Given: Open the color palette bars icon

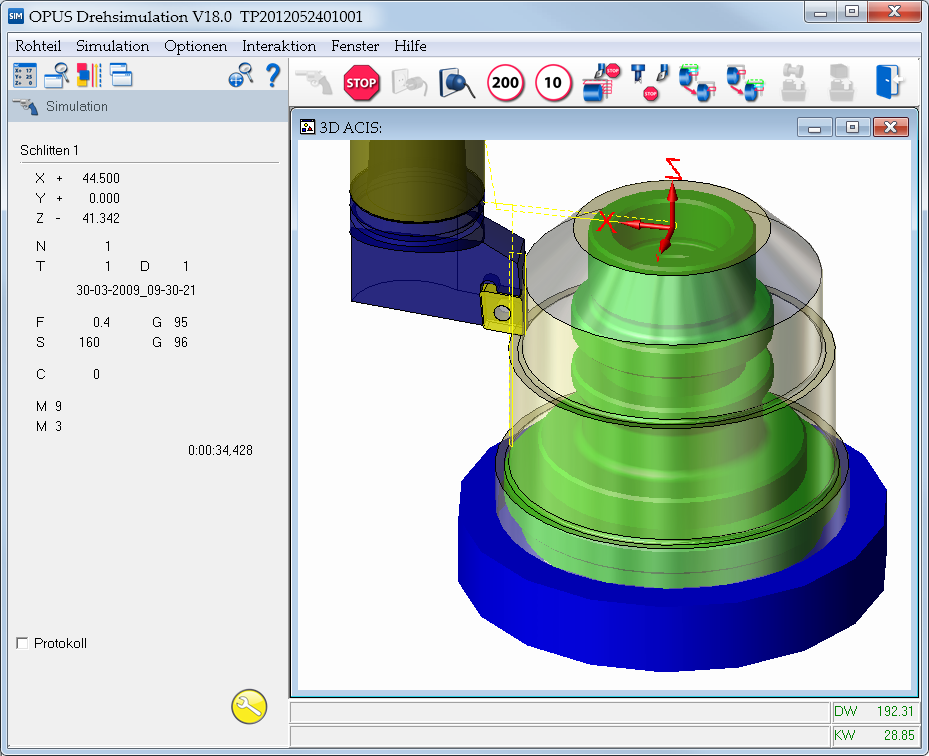Looking at the screenshot, I should click(89, 76).
